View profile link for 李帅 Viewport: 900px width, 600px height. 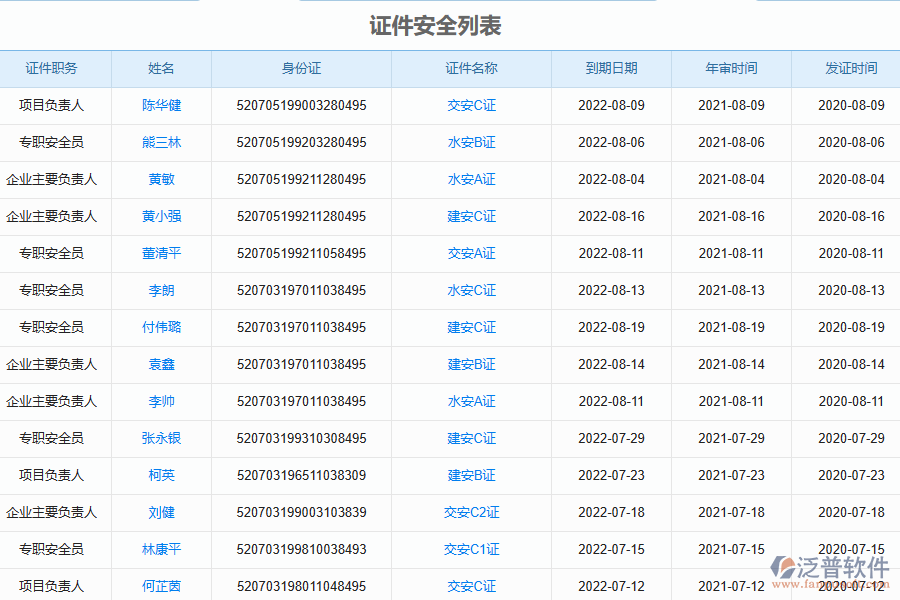(x=160, y=401)
